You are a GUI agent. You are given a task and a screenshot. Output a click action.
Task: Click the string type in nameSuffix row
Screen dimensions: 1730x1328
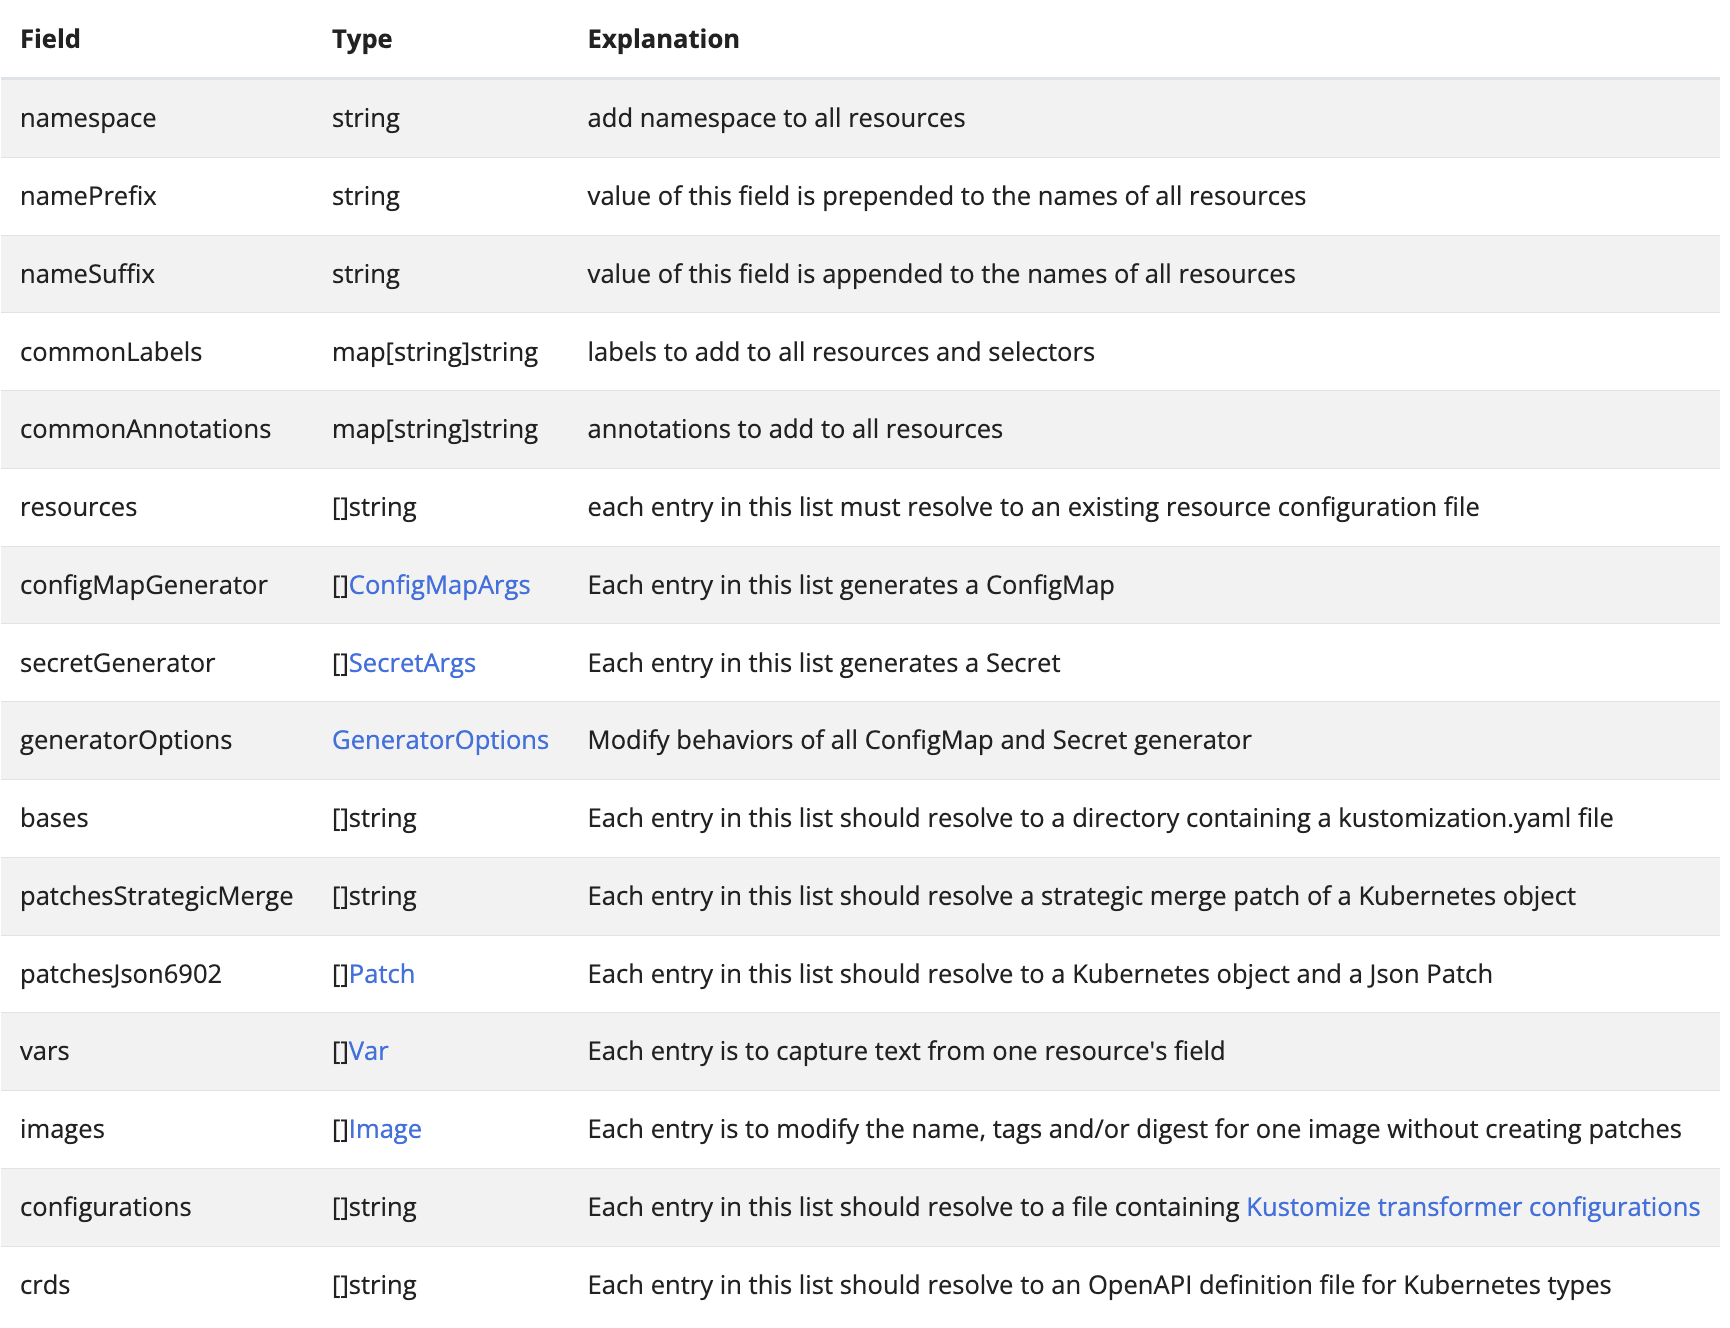click(x=366, y=274)
